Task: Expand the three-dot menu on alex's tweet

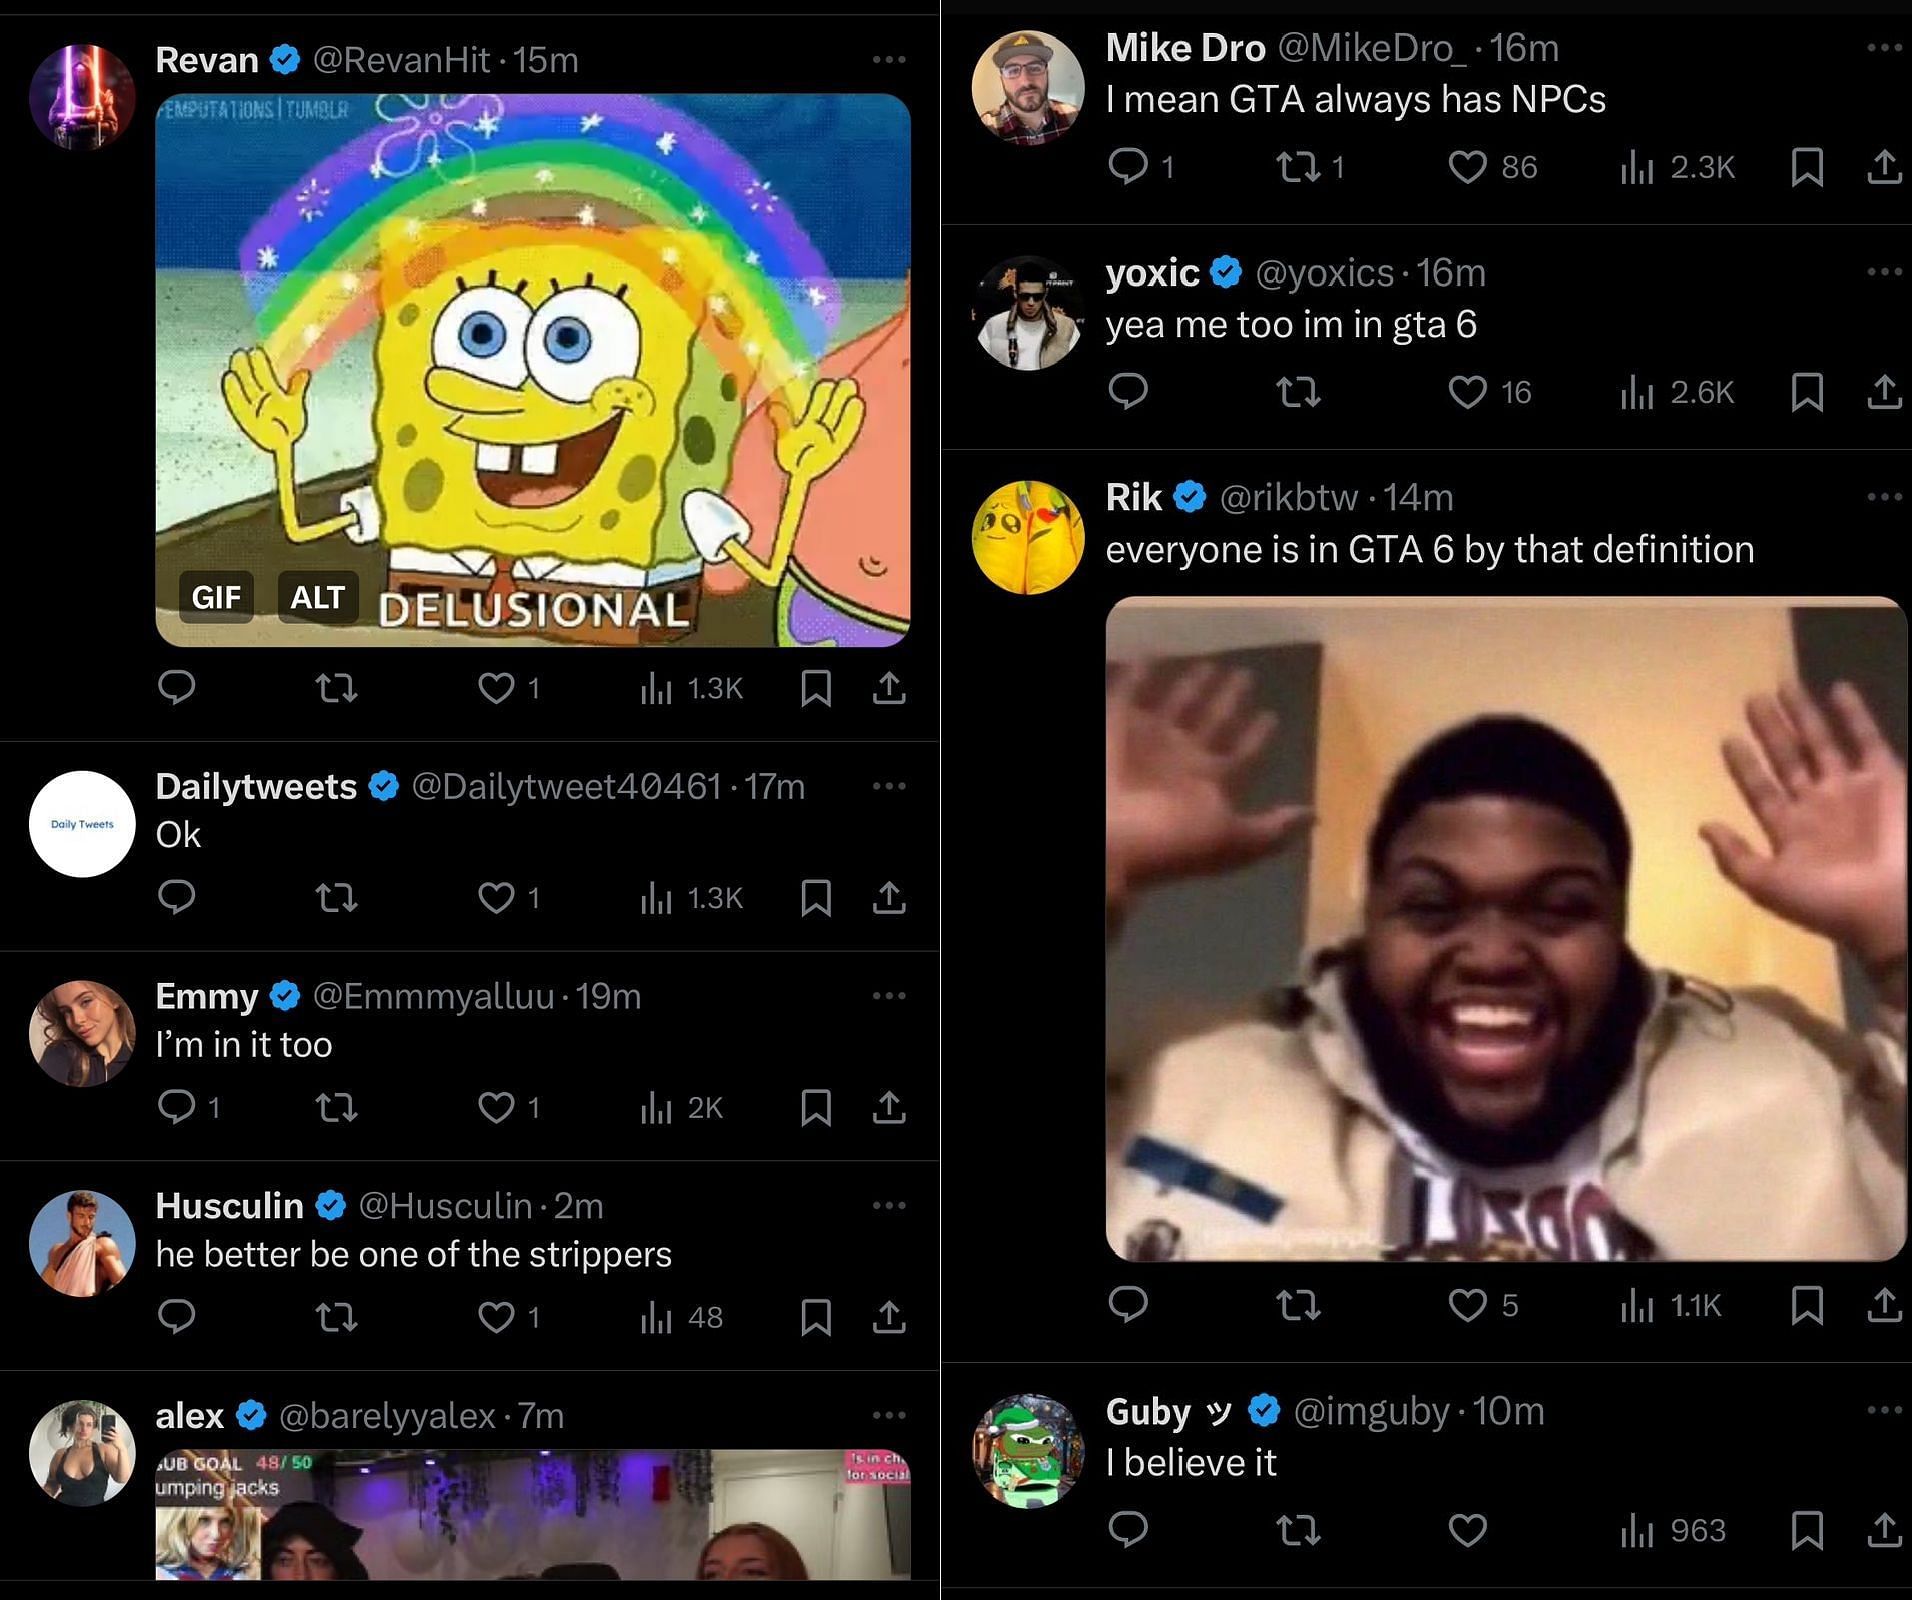Action: coord(888,1416)
